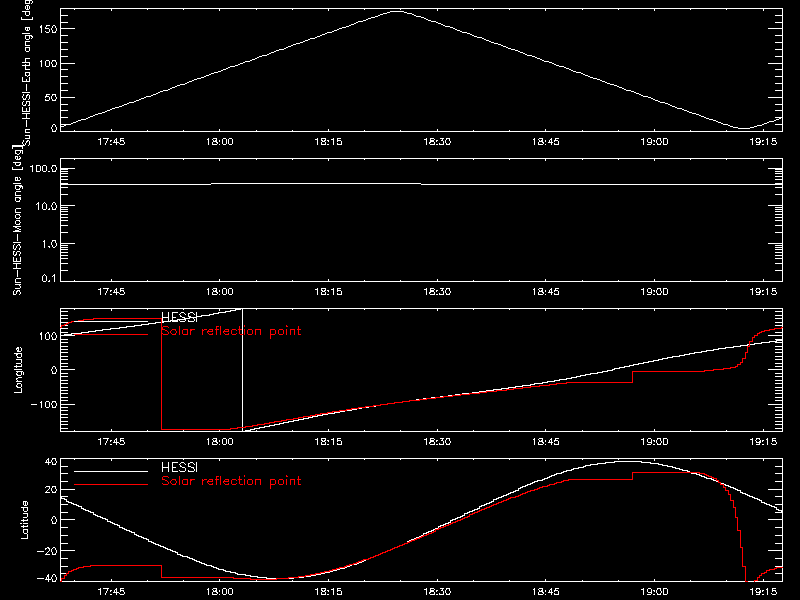Click the 40 tick label on Latitude axis

(51, 462)
